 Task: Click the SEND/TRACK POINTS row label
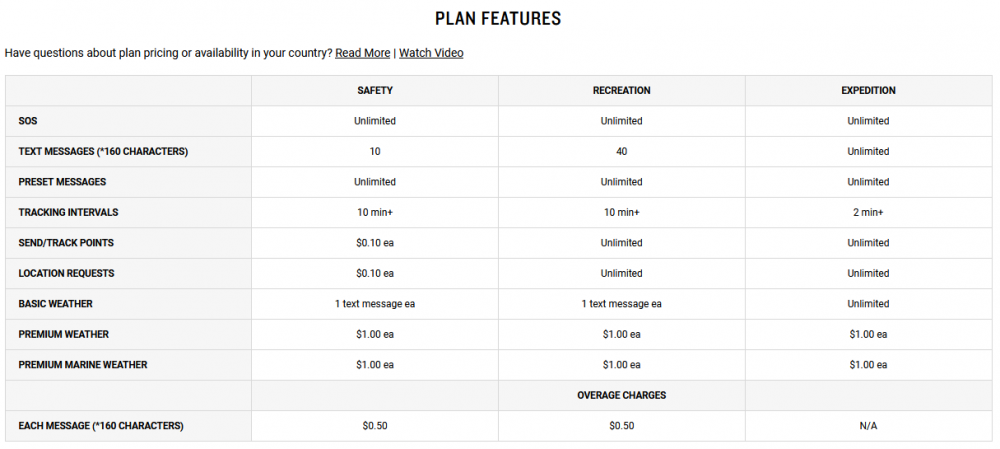click(66, 243)
